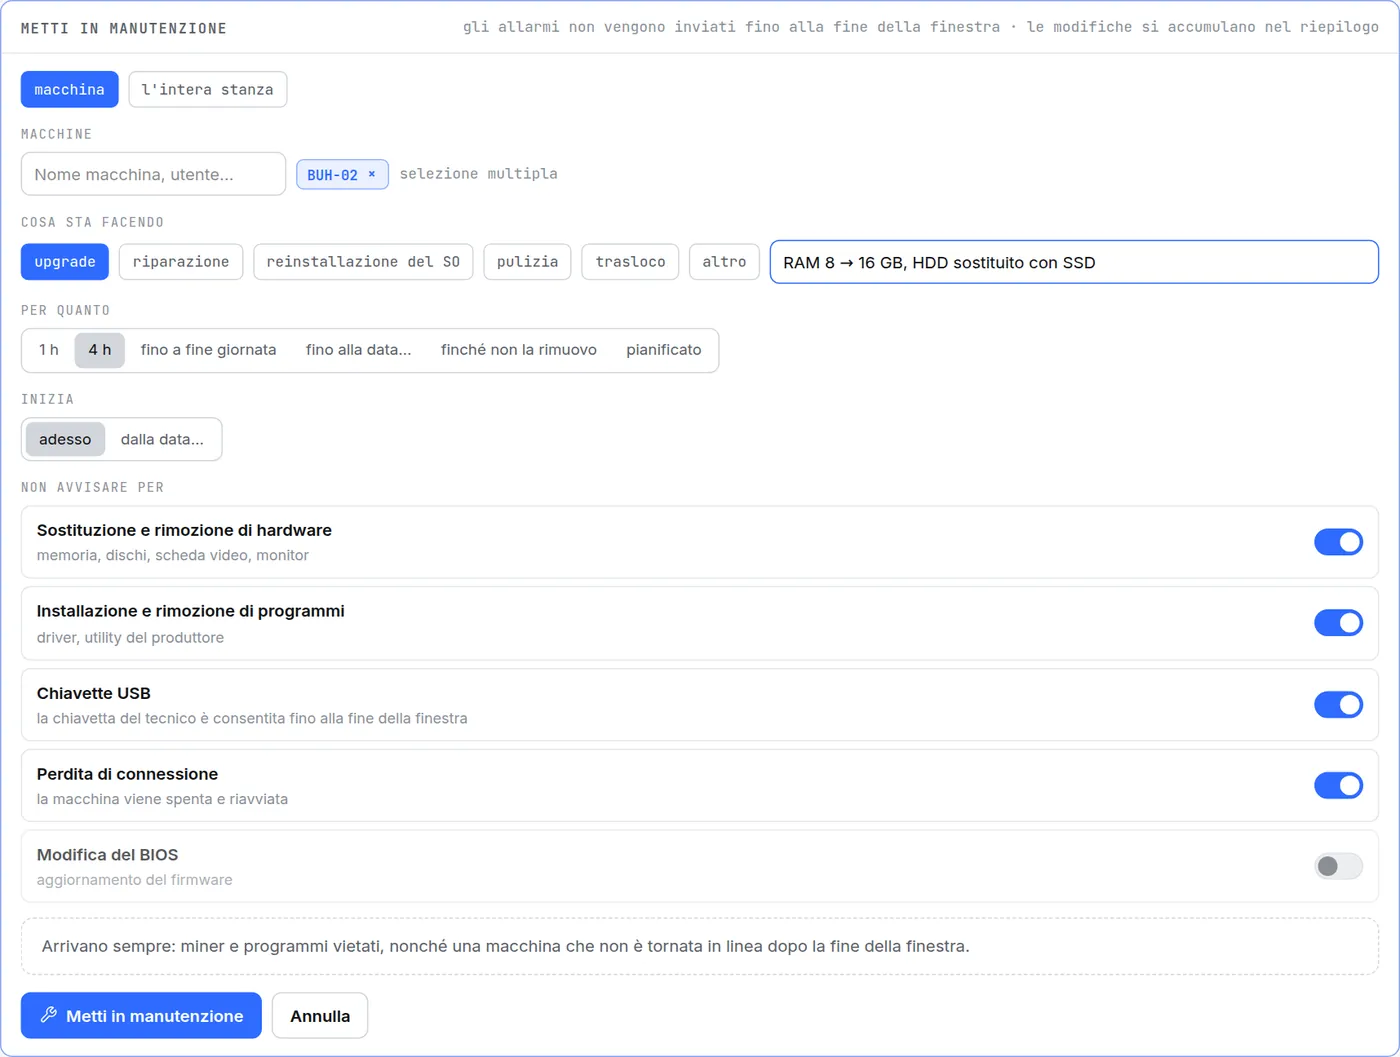This screenshot has height=1057, width=1400.
Task: Choose fino a fine giornata duration
Action: [x=208, y=350]
